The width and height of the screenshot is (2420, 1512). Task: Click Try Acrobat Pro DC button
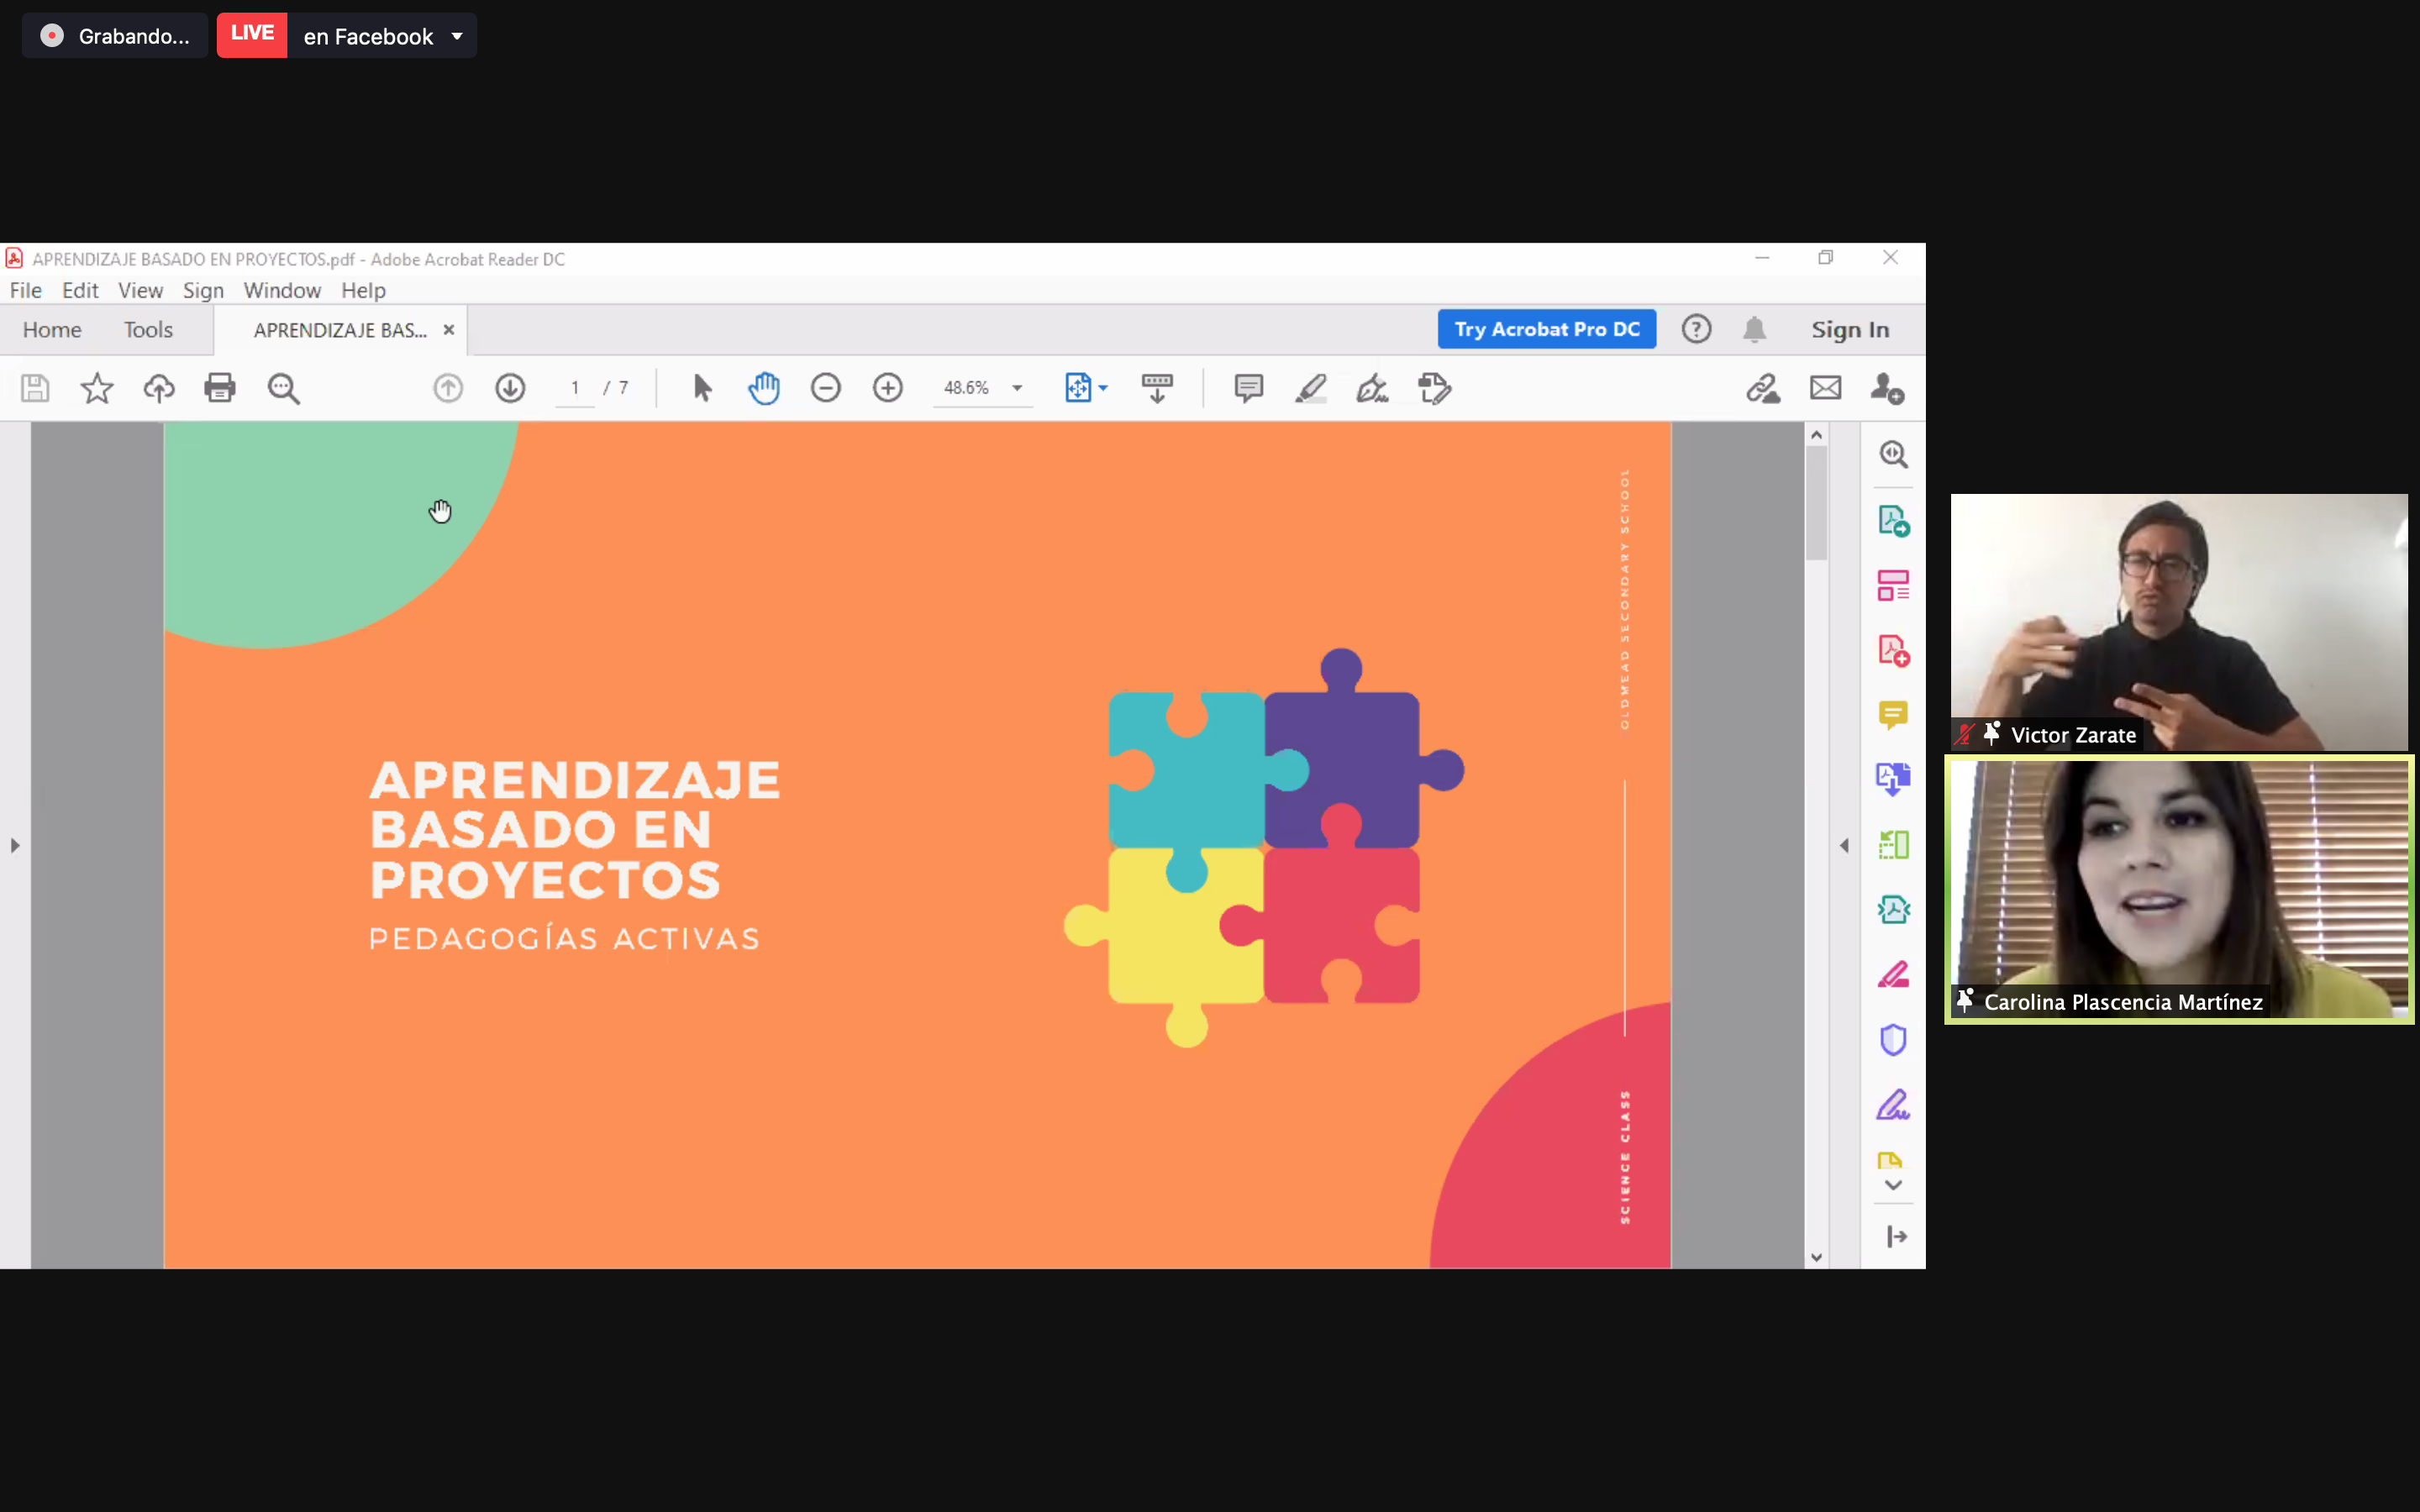pyautogui.click(x=1546, y=329)
